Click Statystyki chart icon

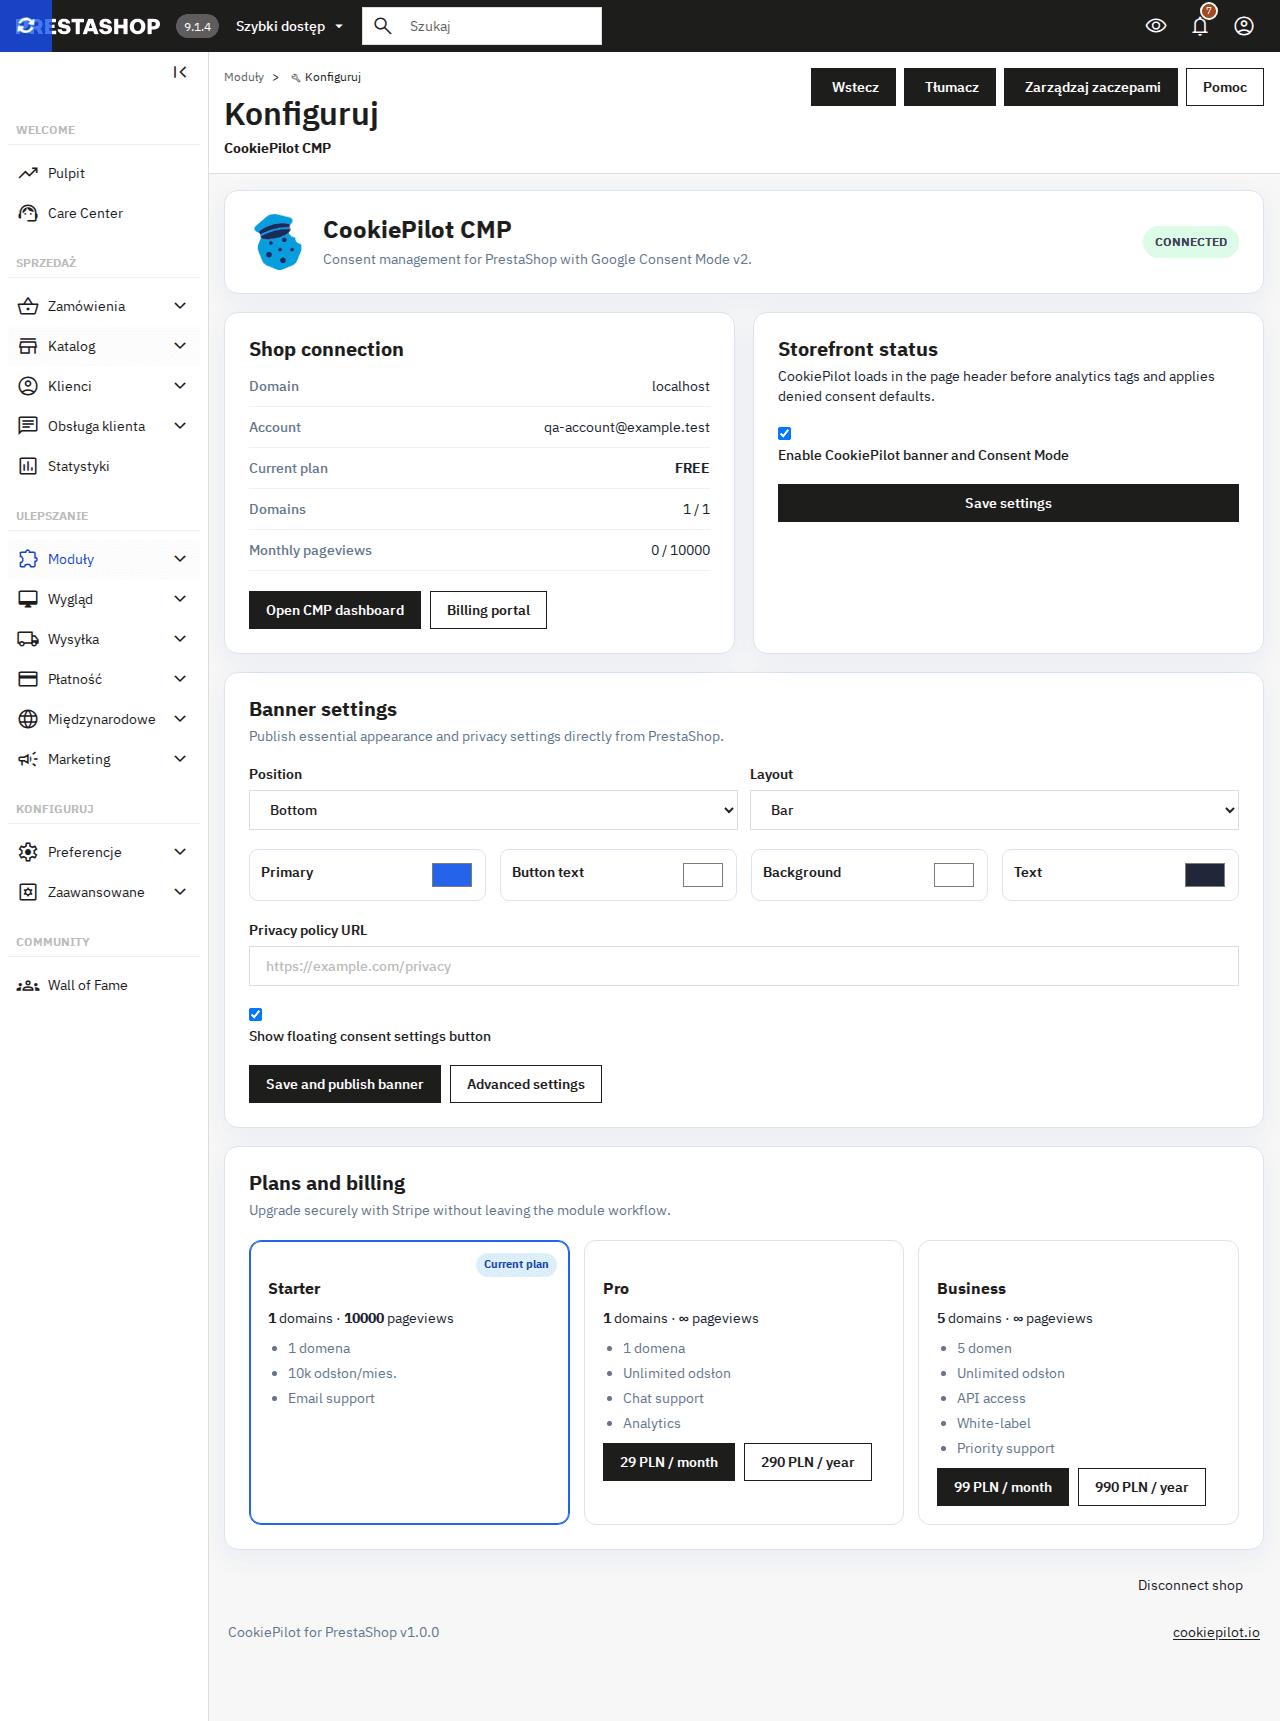point(28,466)
